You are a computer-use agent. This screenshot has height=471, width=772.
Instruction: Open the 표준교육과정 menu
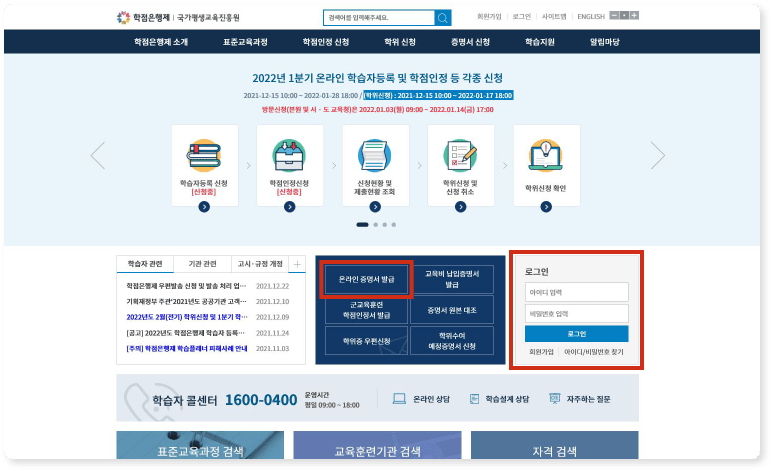click(245, 42)
